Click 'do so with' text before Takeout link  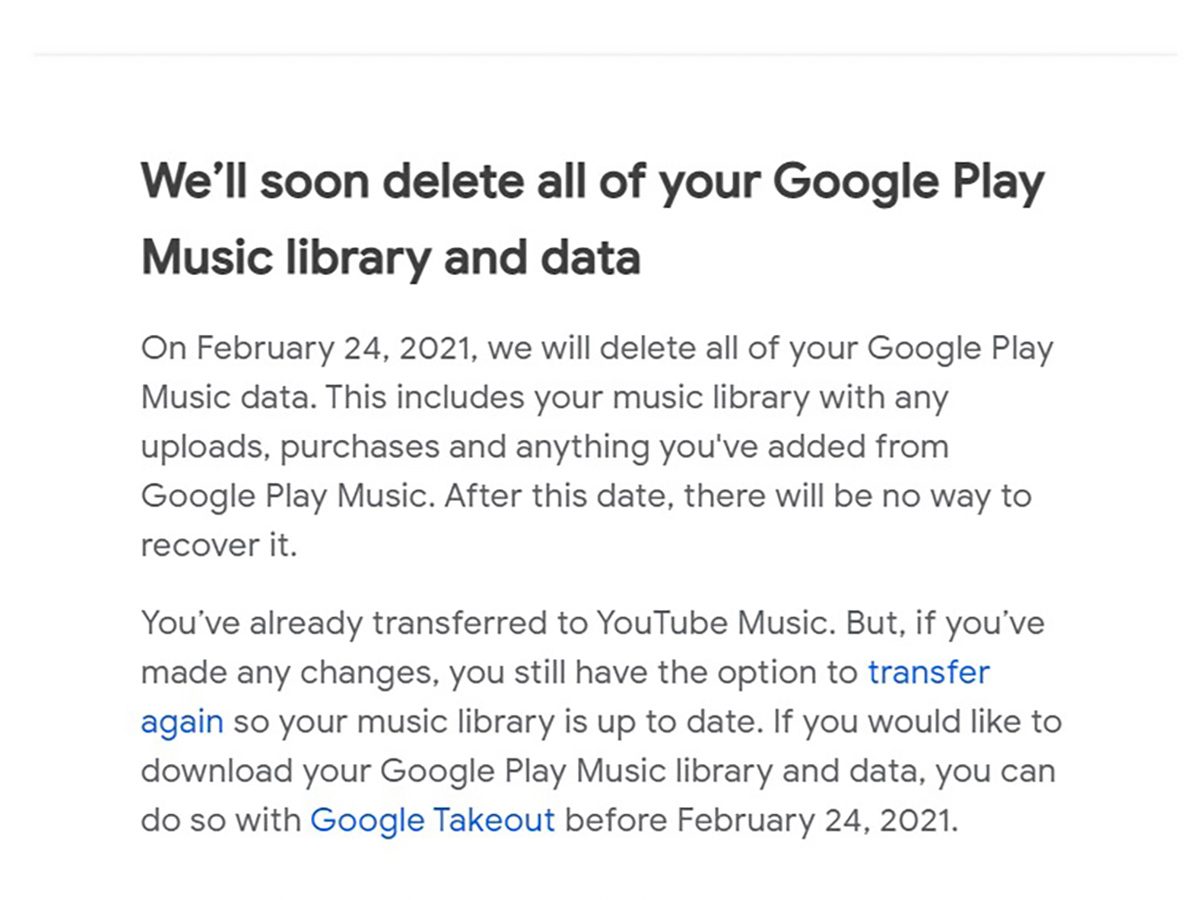click(x=220, y=820)
